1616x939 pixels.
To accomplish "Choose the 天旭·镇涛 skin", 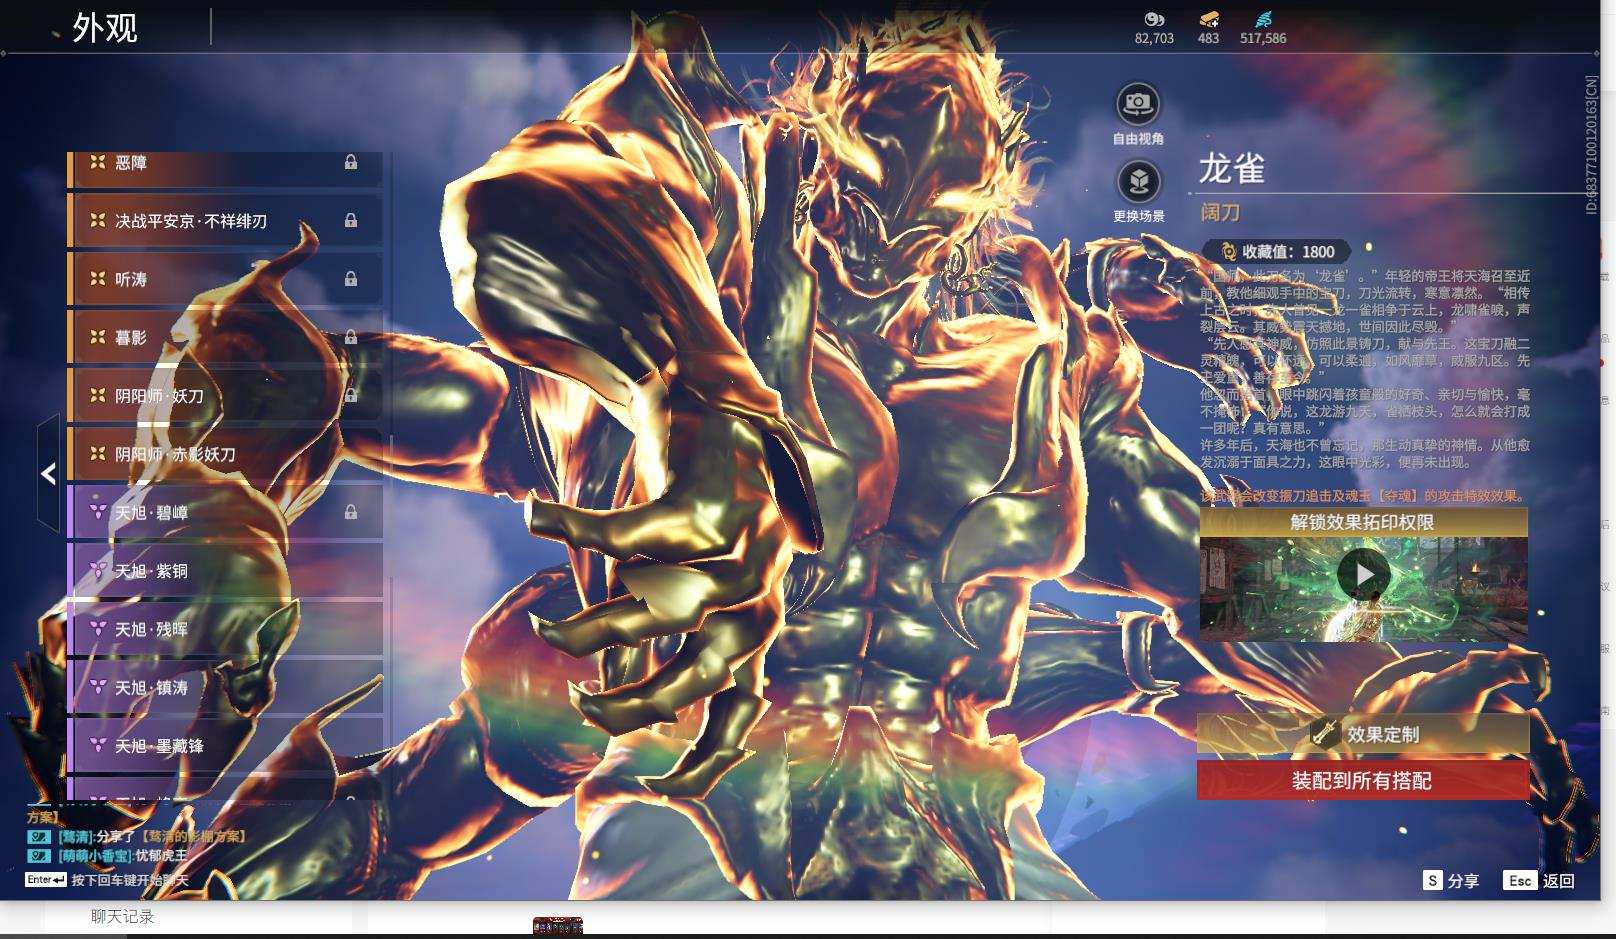I will [225, 687].
